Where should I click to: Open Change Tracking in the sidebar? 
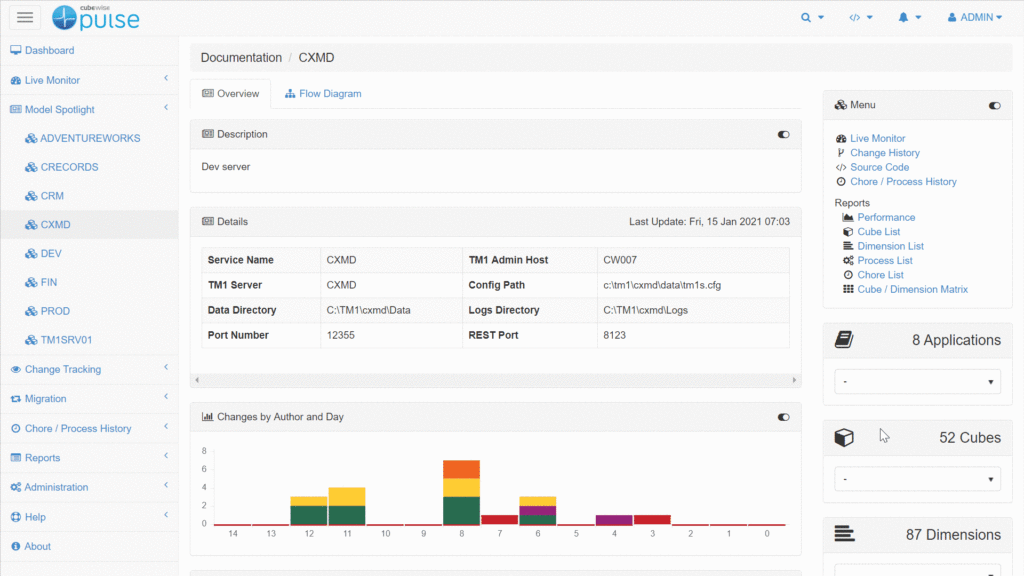[x=62, y=369]
